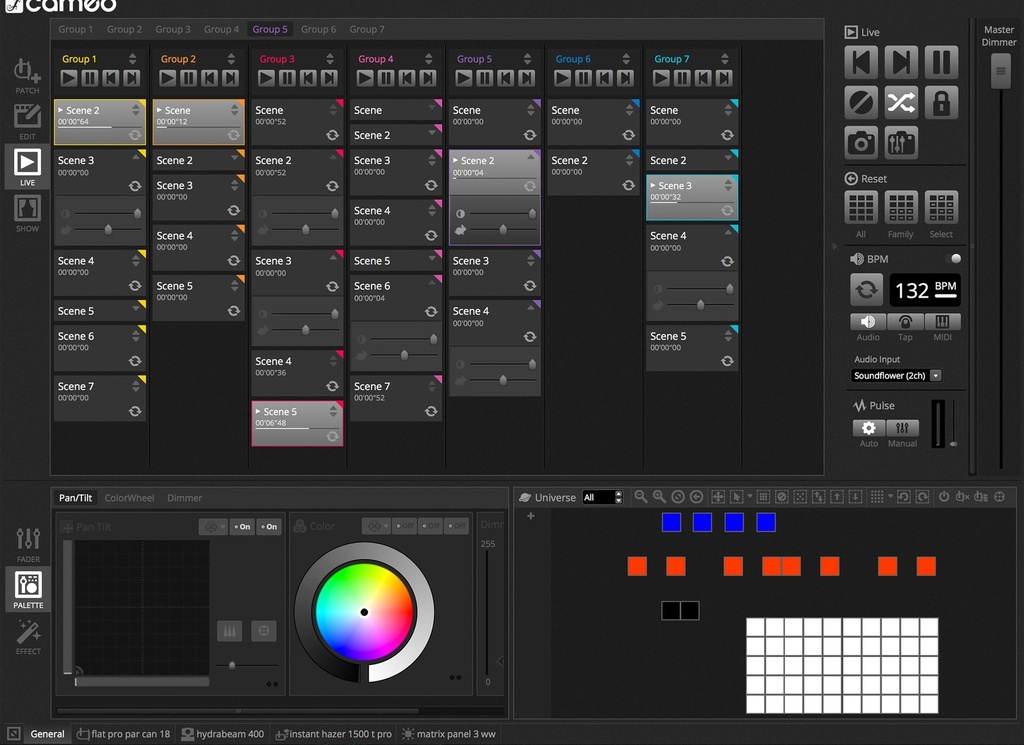Switch to Group 3 tab
Image resolution: width=1024 pixels, height=745 pixels.
click(172, 29)
